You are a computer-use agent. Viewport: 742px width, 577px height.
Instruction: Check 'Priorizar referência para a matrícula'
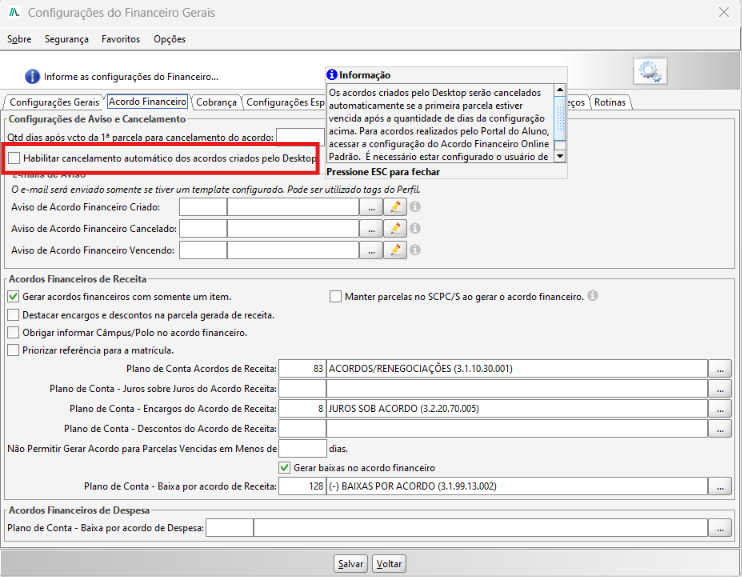pyautogui.click(x=13, y=350)
